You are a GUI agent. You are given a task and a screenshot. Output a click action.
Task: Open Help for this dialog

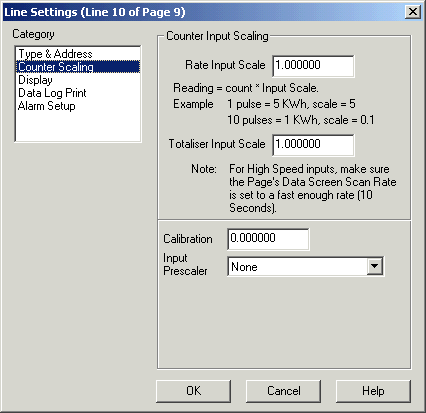pyautogui.click(x=373, y=391)
